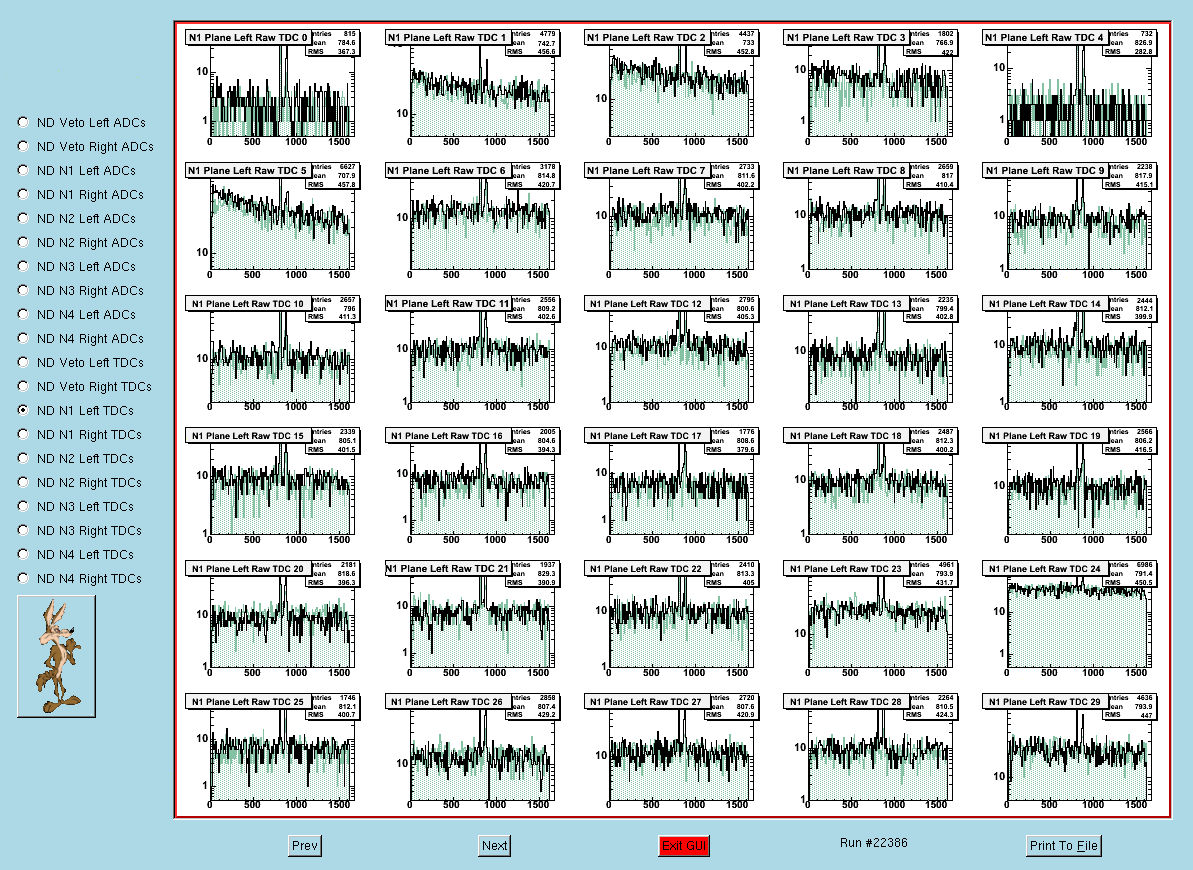Open the N1 Plane Left Raw TDC 14 plot

1069,353
